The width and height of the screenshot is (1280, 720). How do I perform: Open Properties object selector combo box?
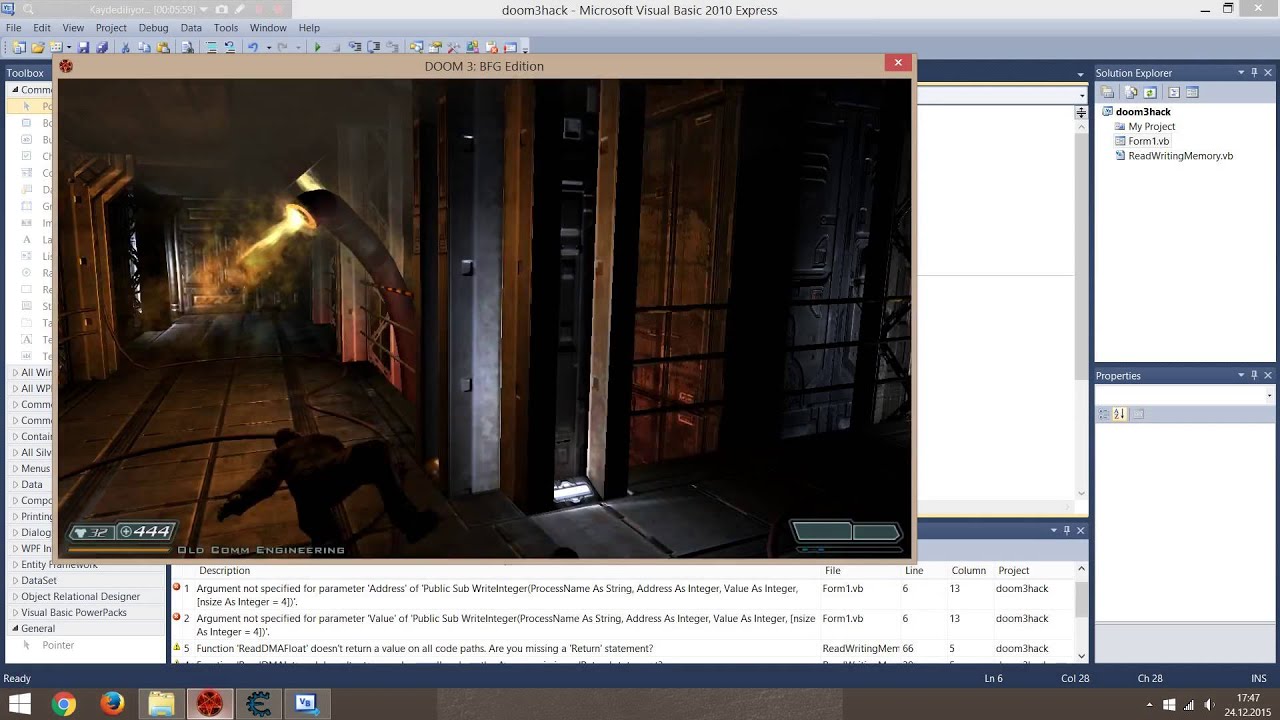pos(1186,395)
